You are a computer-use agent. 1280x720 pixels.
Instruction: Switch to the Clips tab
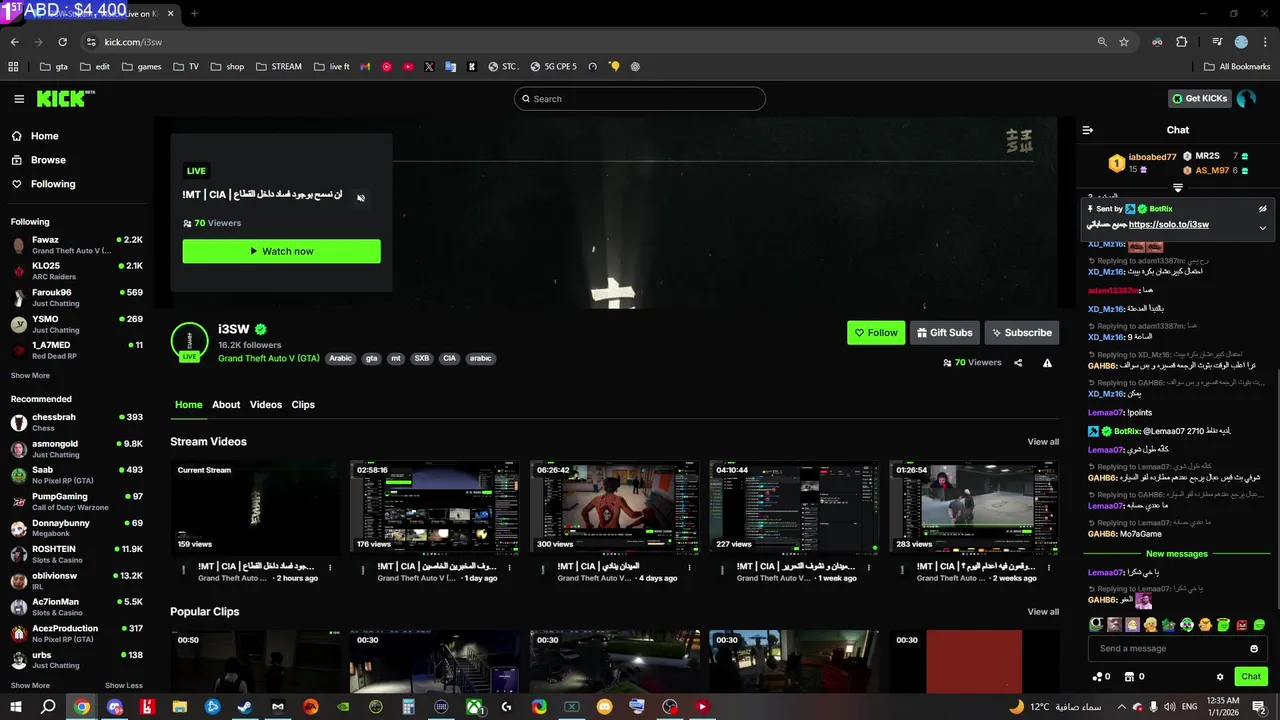[303, 405]
